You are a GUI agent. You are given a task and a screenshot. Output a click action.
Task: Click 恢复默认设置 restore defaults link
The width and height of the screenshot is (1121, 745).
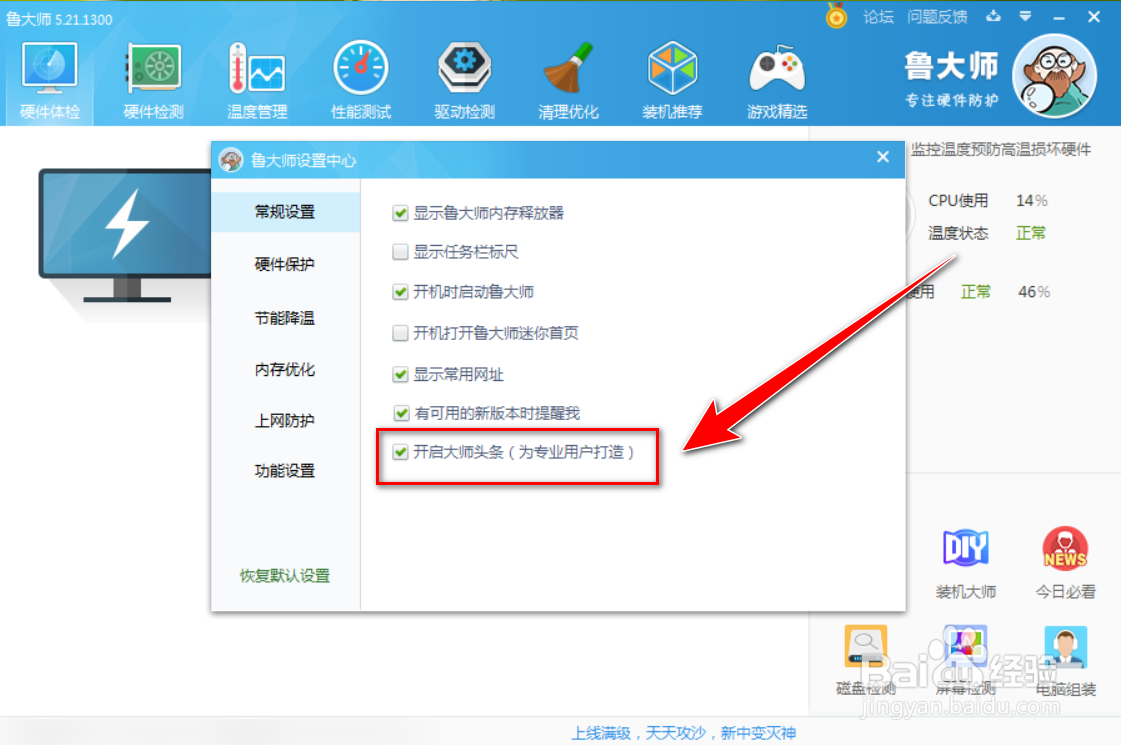pos(285,576)
